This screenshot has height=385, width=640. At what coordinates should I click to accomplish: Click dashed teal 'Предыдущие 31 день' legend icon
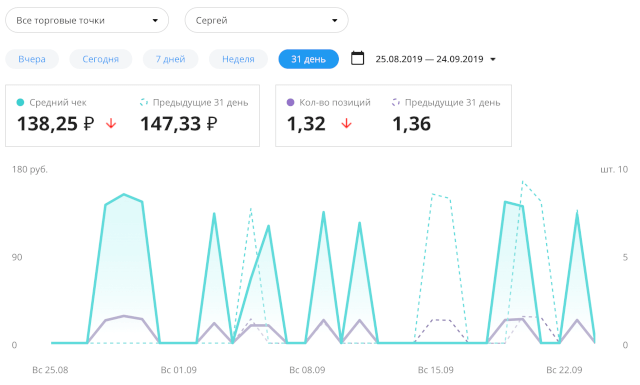[144, 102]
